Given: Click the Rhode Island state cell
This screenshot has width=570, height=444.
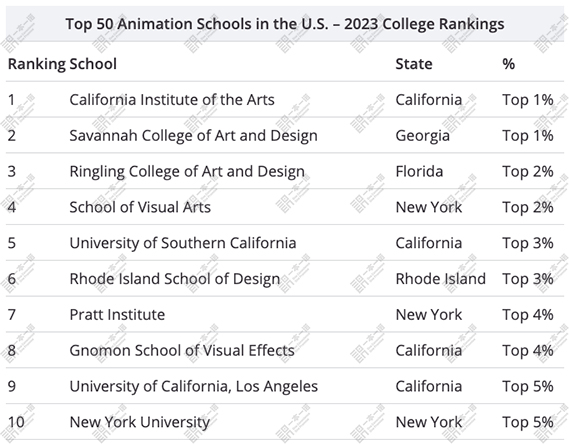Looking at the screenshot, I should 441,279.
